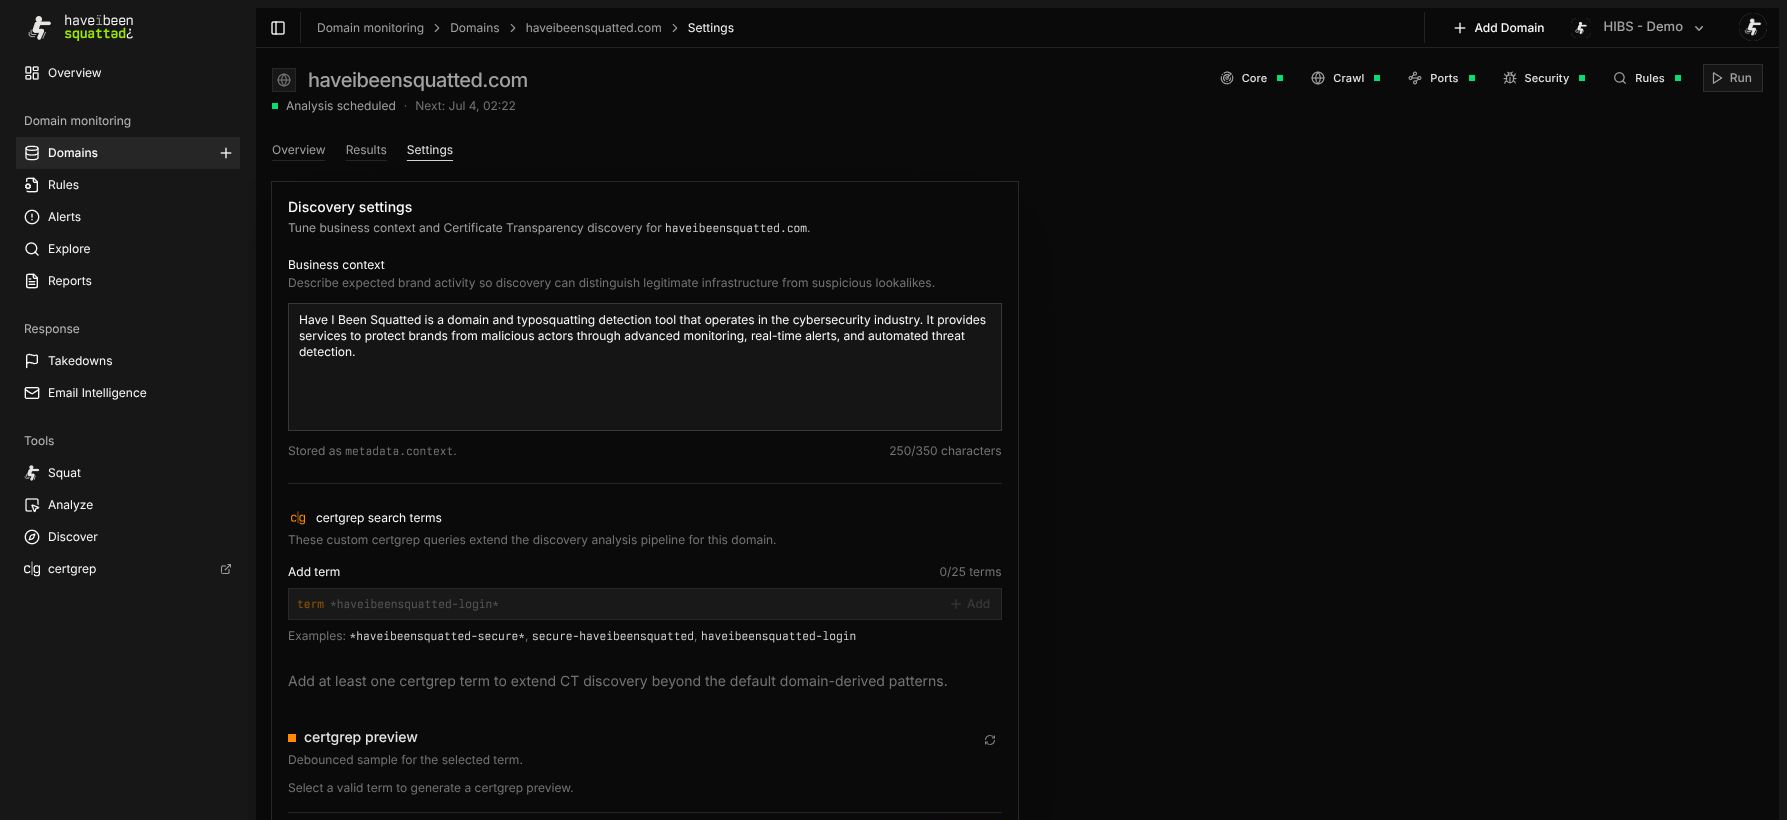
Task: Open Email Intelligence page
Action: pyautogui.click(x=128, y=393)
